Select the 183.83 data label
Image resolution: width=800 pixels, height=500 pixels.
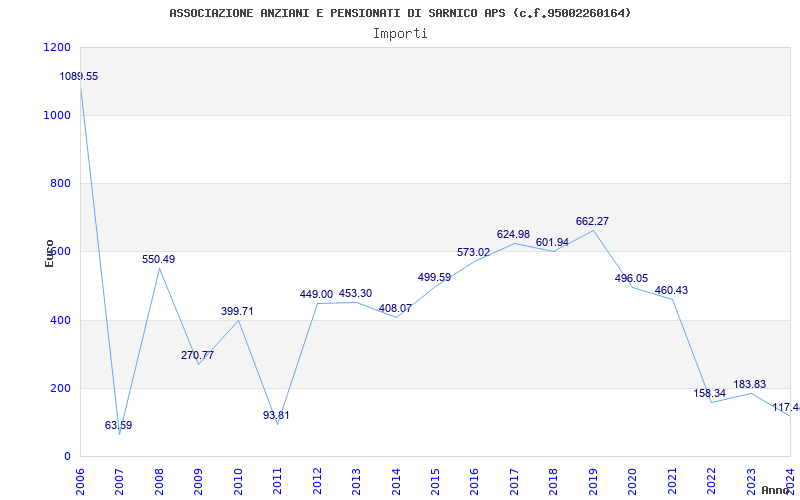tap(750, 385)
